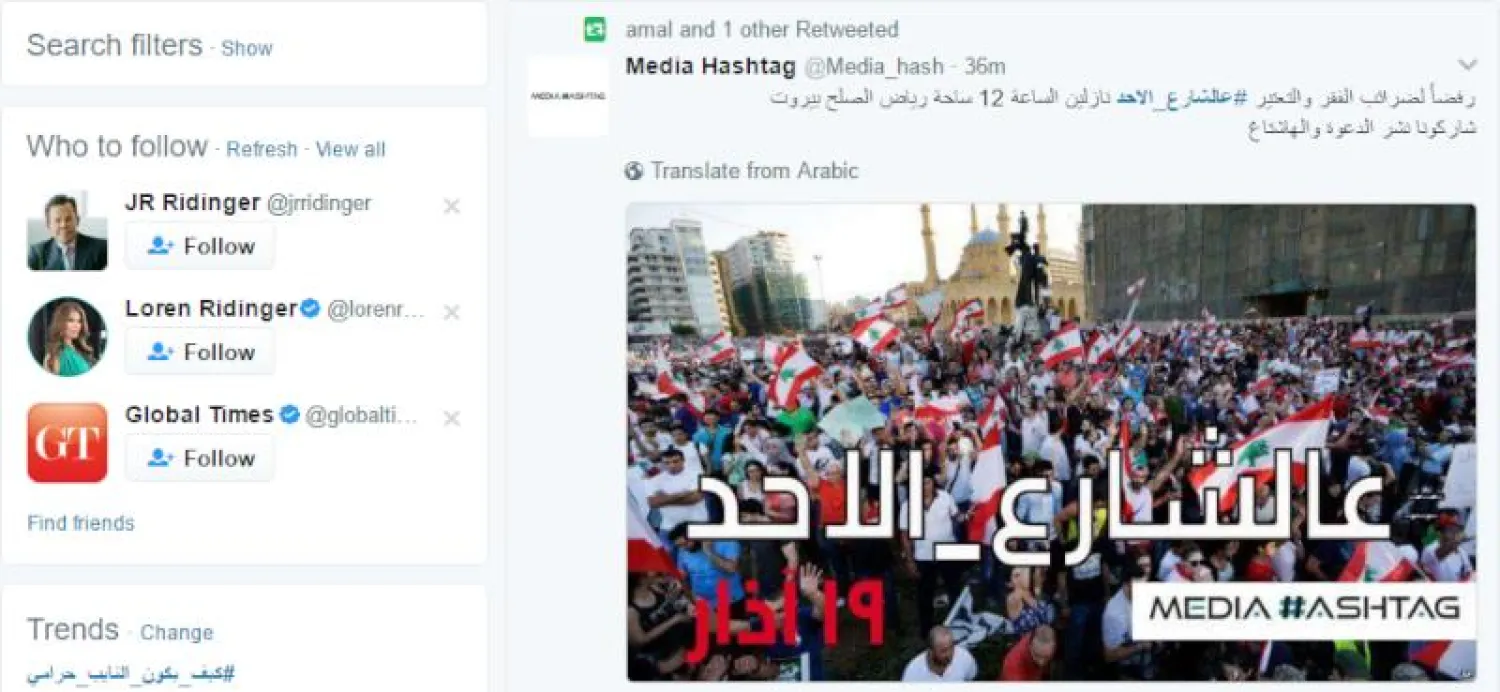Viewport: 1500px width, 692px height.
Task: Dismiss Global Times follow suggestion
Action: [x=452, y=419]
